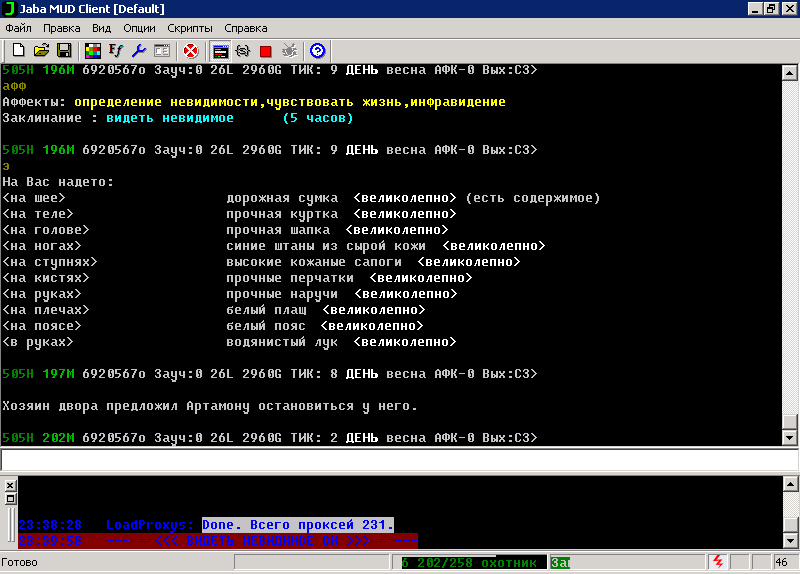
Task: Click the command input field
Action: (x=400, y=460)
